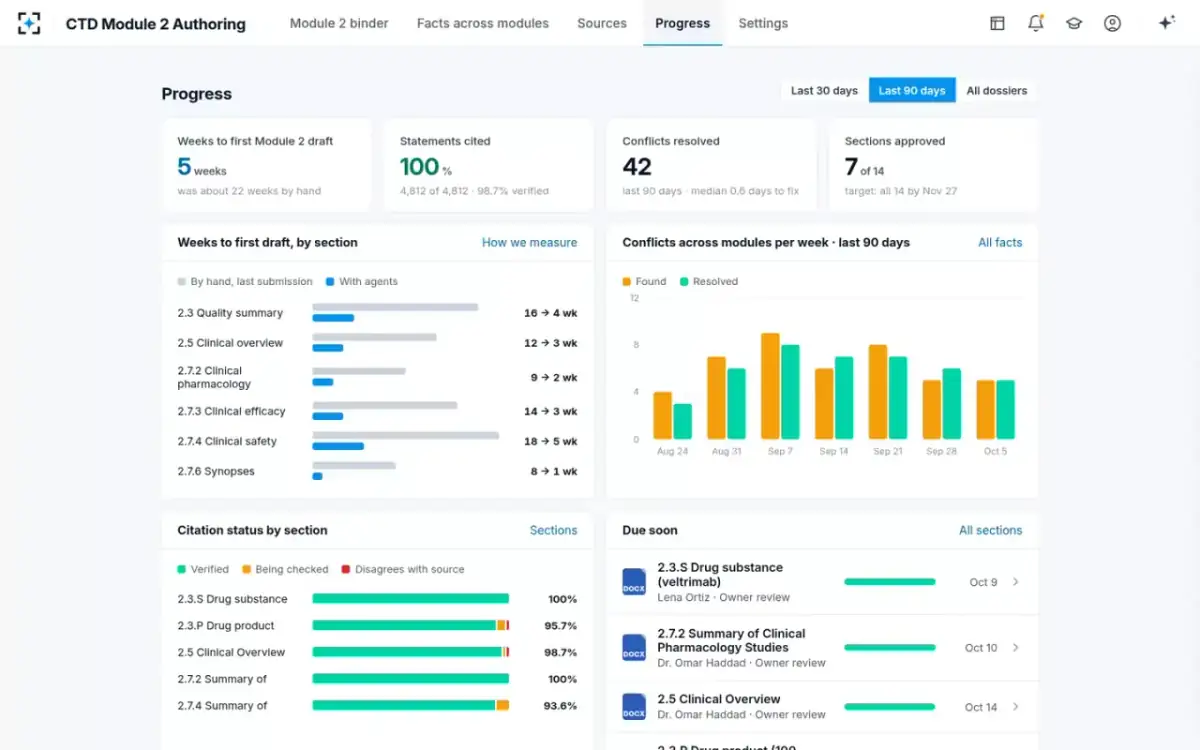Expand the 2.5 Clinical Overview due row chevron
This screenshot has width=1200, height=750.
tap(1016, 707)
